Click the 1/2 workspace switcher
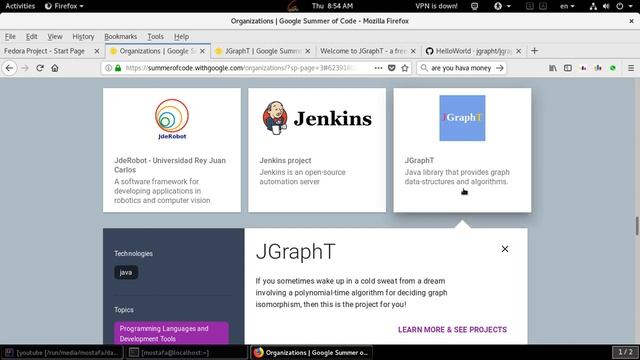Screen dimensions: 640x360 625,352
